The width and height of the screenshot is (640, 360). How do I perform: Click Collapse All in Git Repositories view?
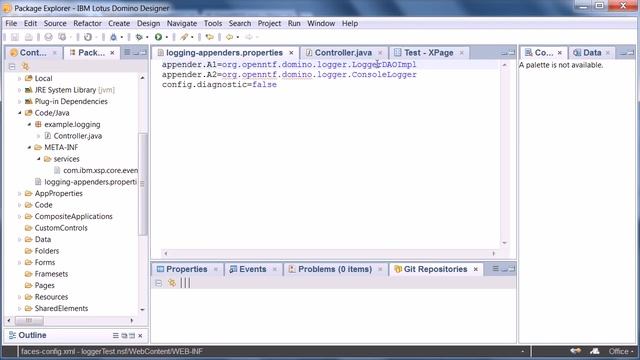159,283
